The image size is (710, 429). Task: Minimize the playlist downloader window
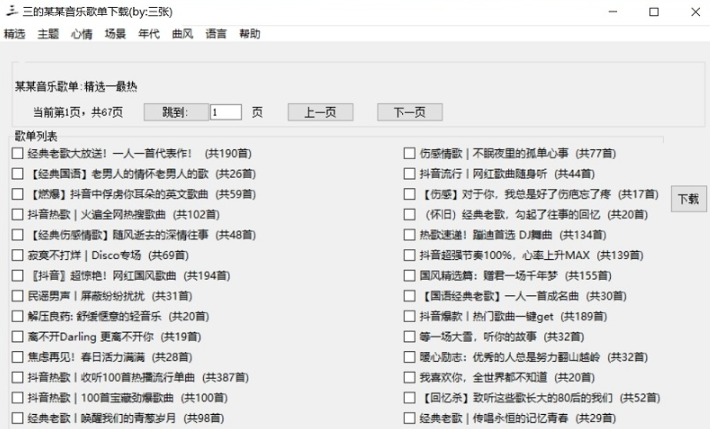tap(613, 12)
